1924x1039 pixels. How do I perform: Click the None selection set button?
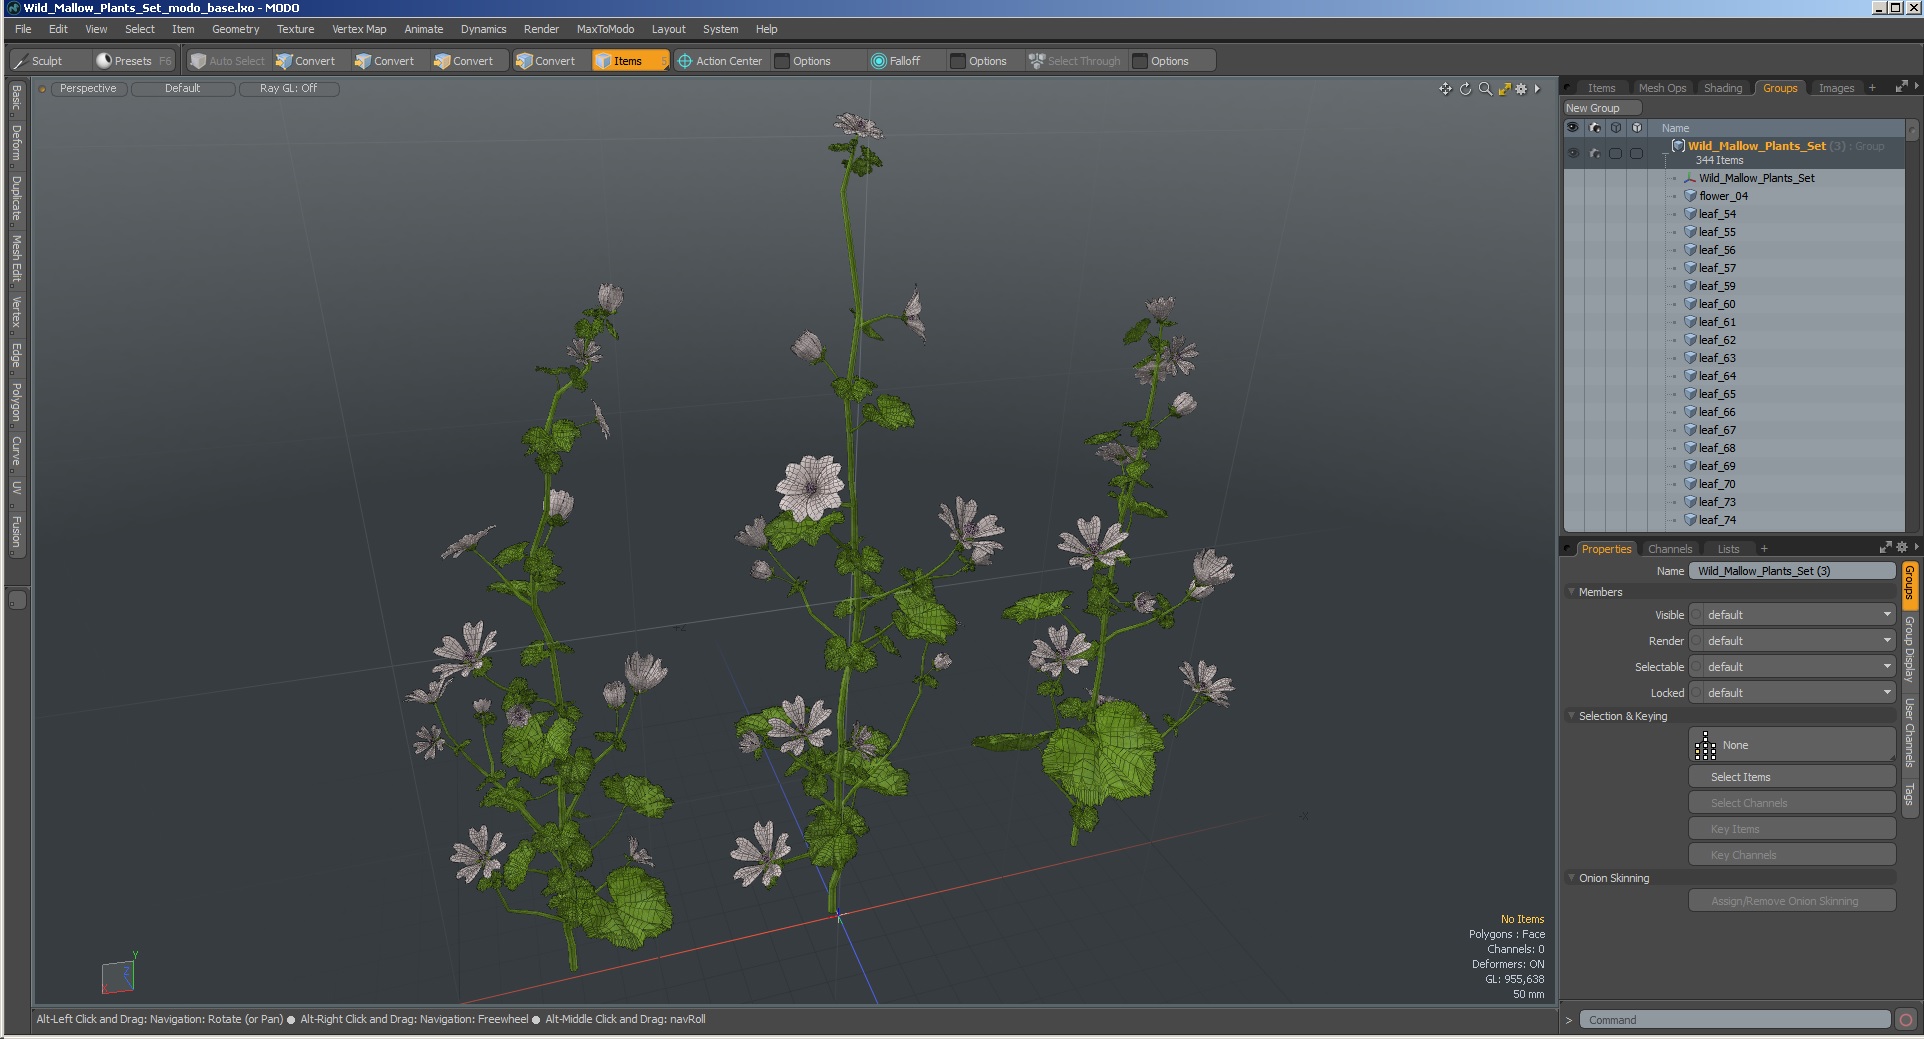coord(1792,745)
